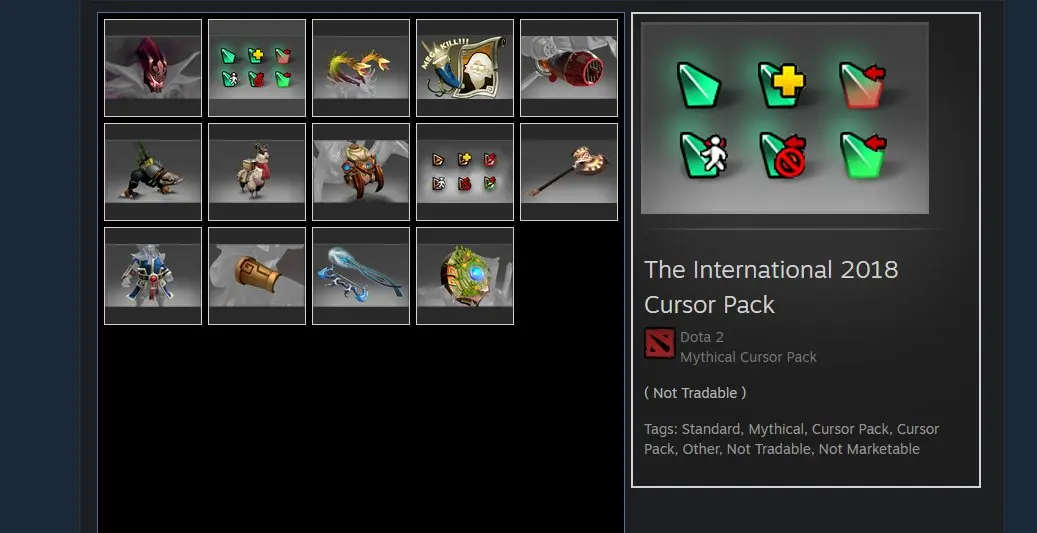The width and height of the screenshot is (1037, 533).
Task: Choose the red barrel cannon item
Action: [569, 67]
